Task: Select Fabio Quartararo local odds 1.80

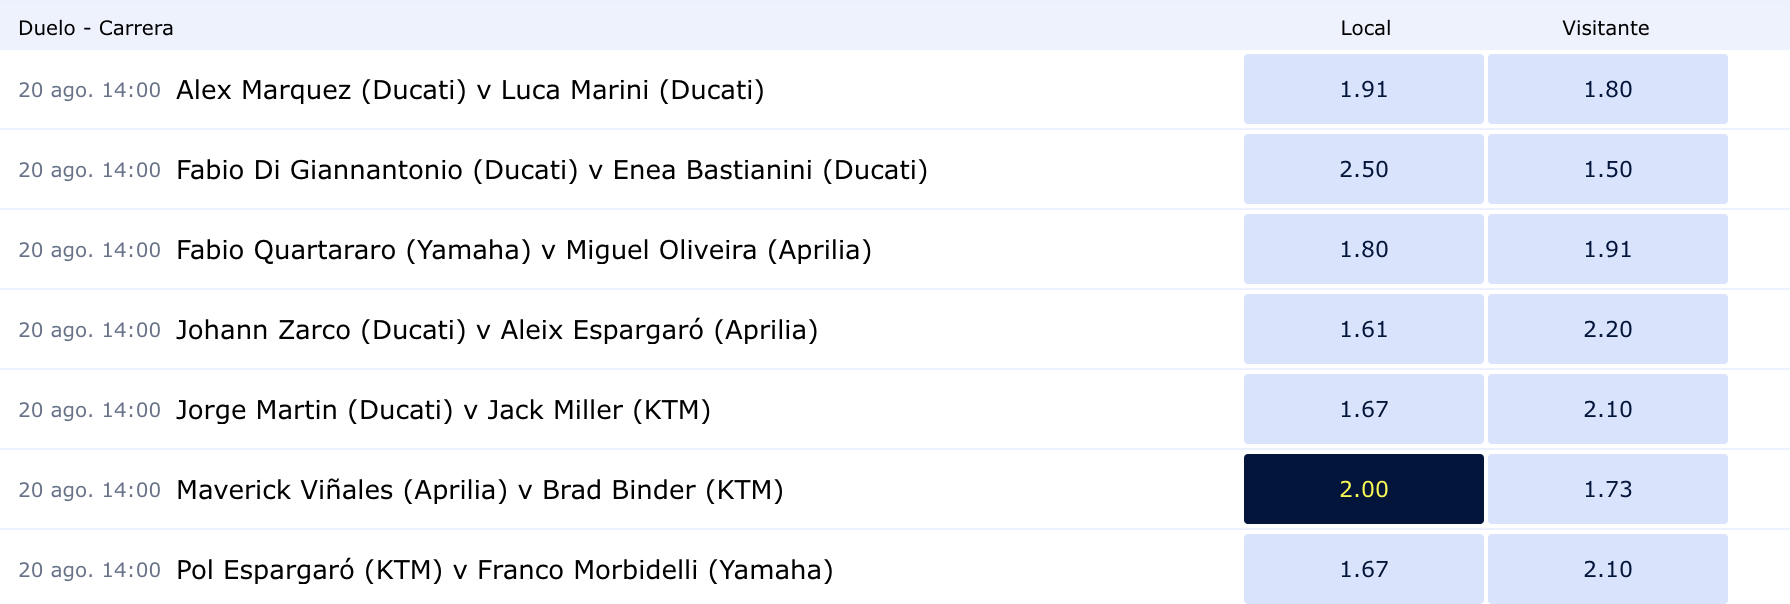Action: (1363, 249)
